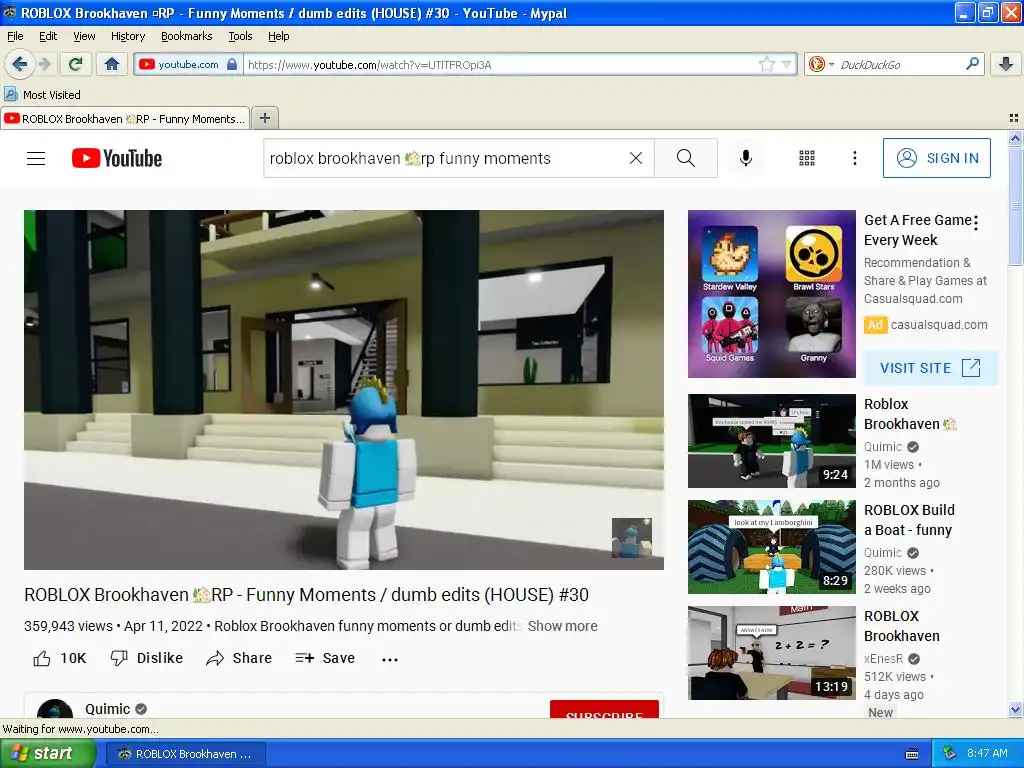Open the File menu
This screenshot has width=1024, height=768.
[x=15, y=36]
